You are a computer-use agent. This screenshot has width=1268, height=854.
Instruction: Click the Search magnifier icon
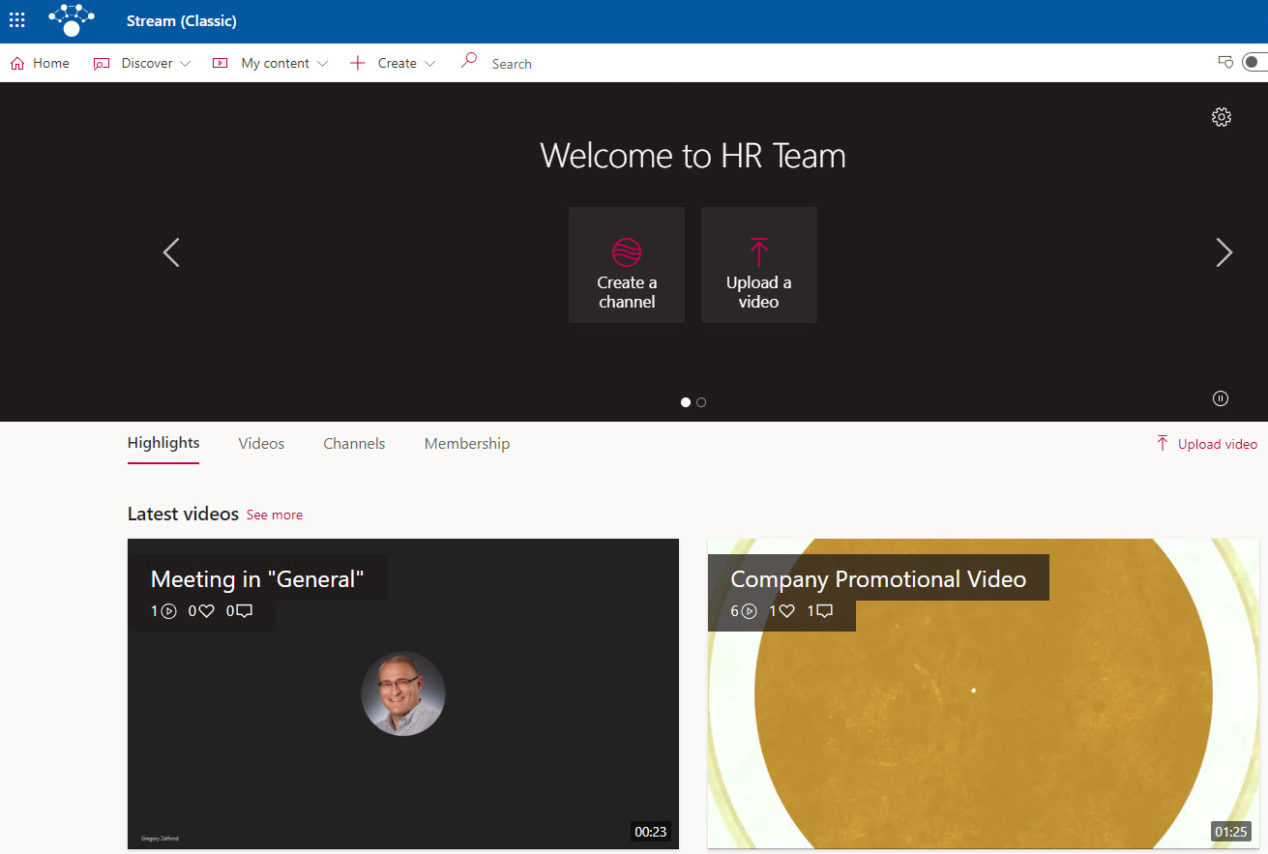[468, 61]
